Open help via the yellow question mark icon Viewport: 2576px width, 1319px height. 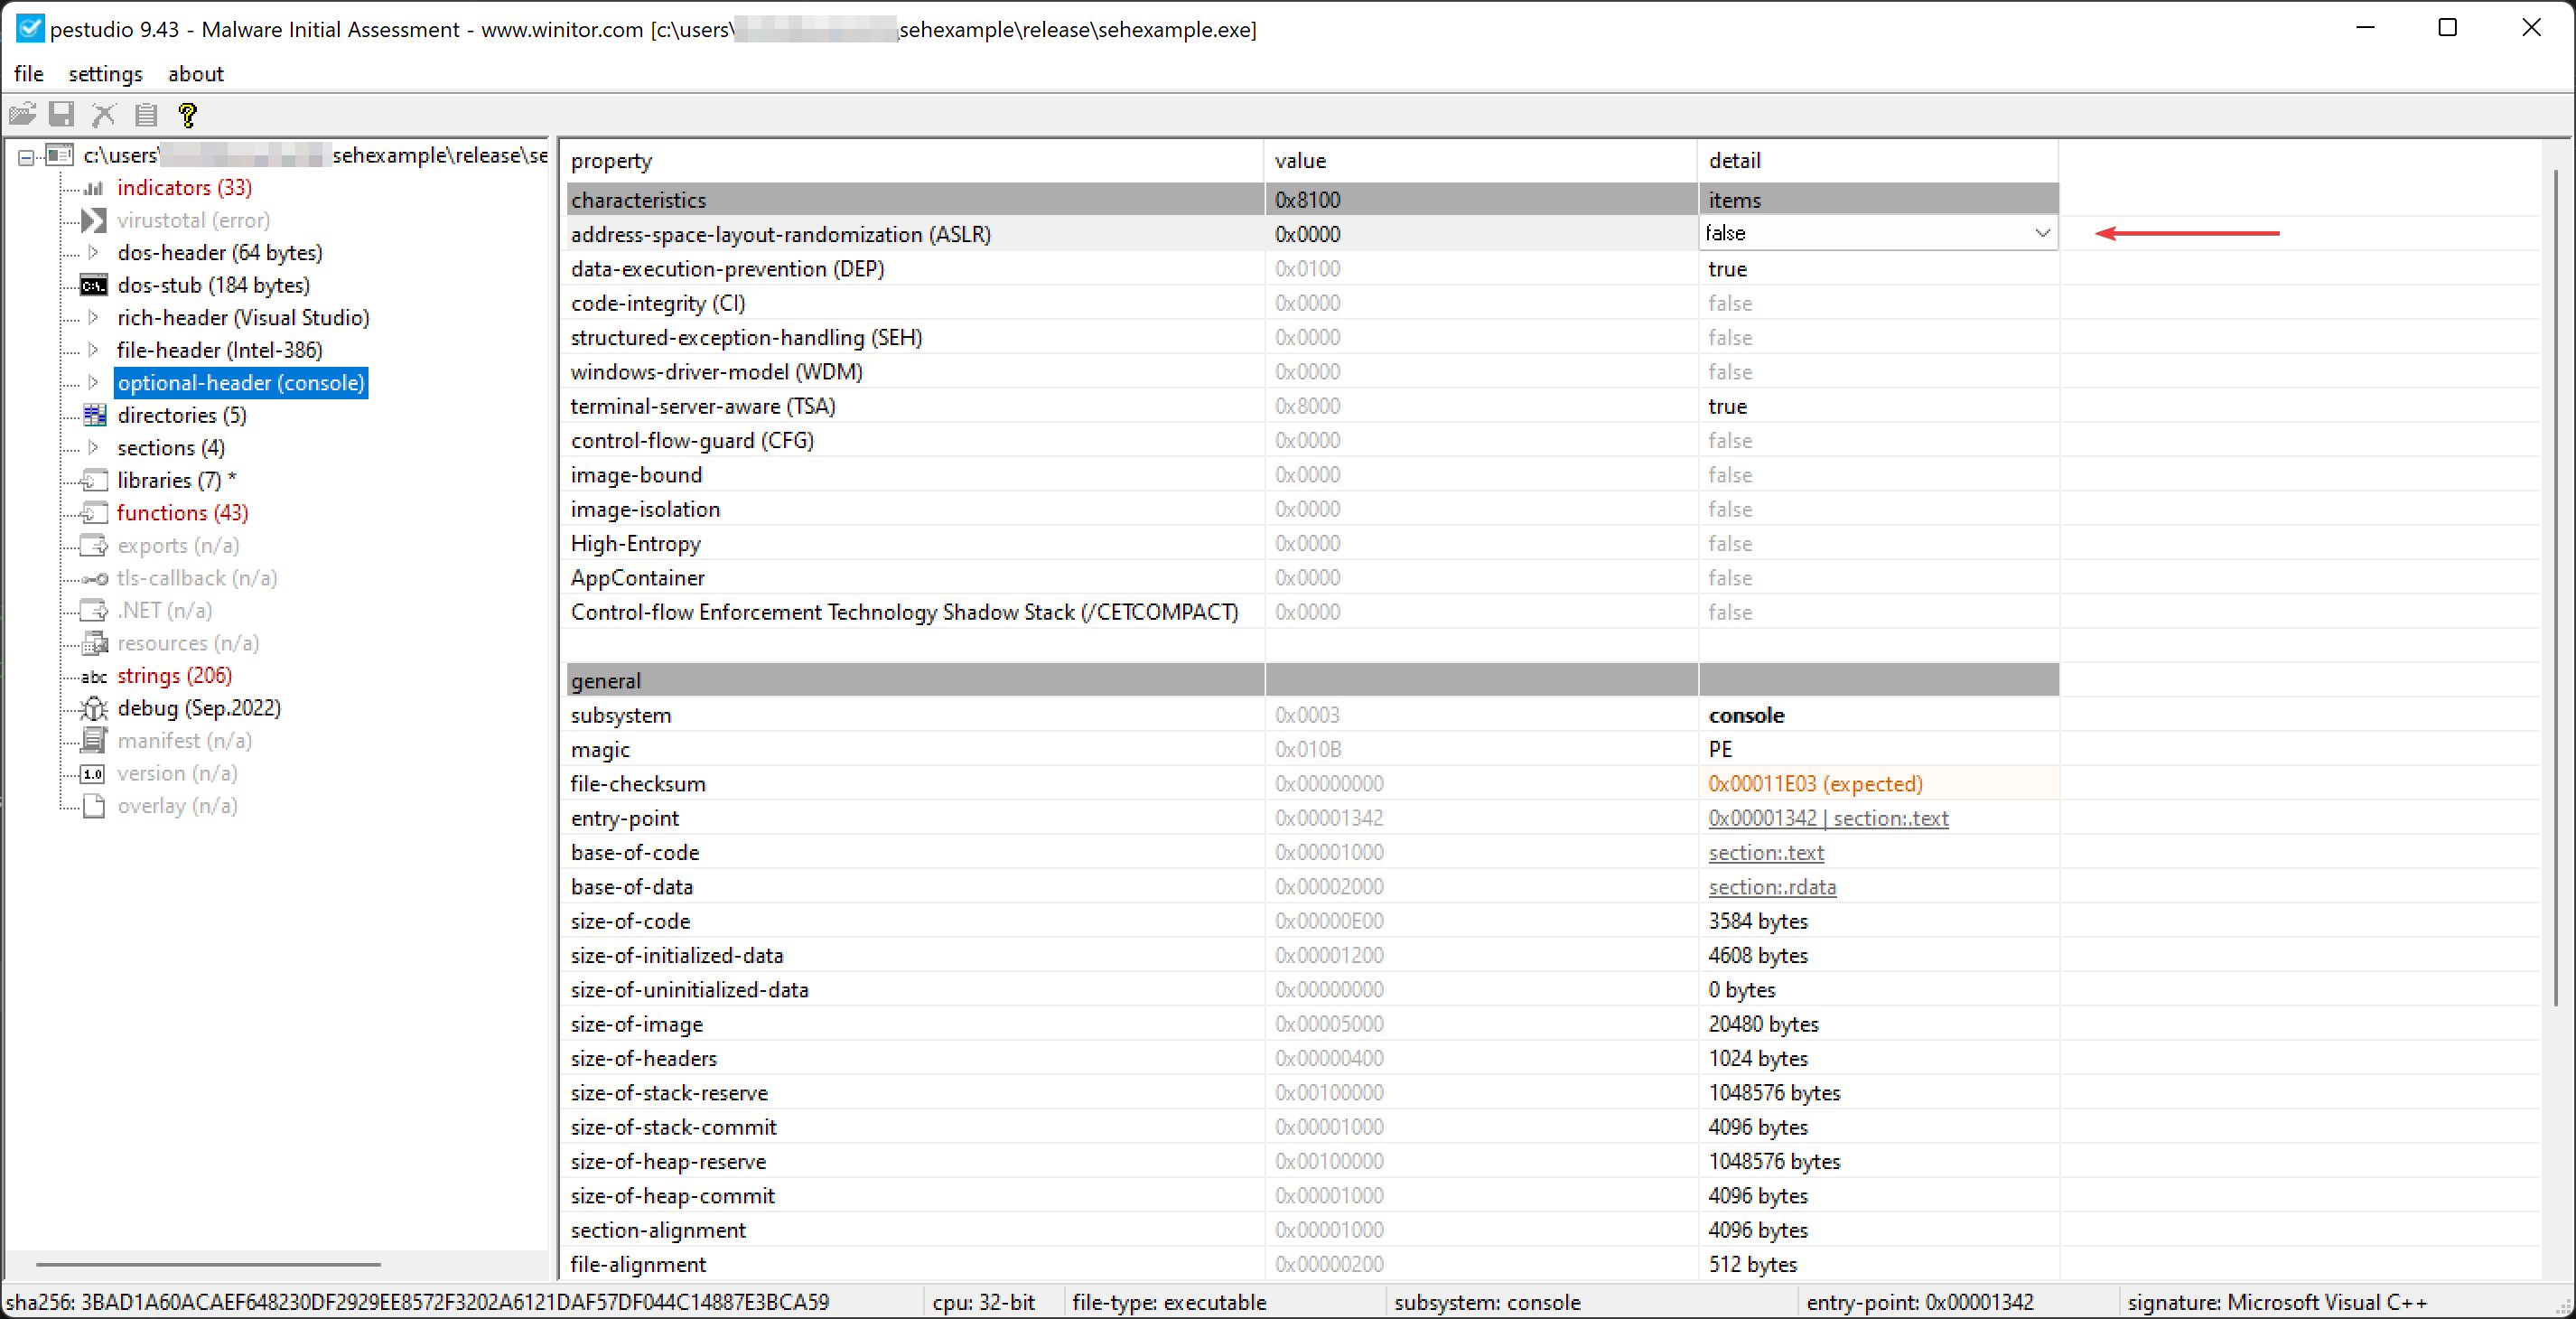[x=186, y=114]
